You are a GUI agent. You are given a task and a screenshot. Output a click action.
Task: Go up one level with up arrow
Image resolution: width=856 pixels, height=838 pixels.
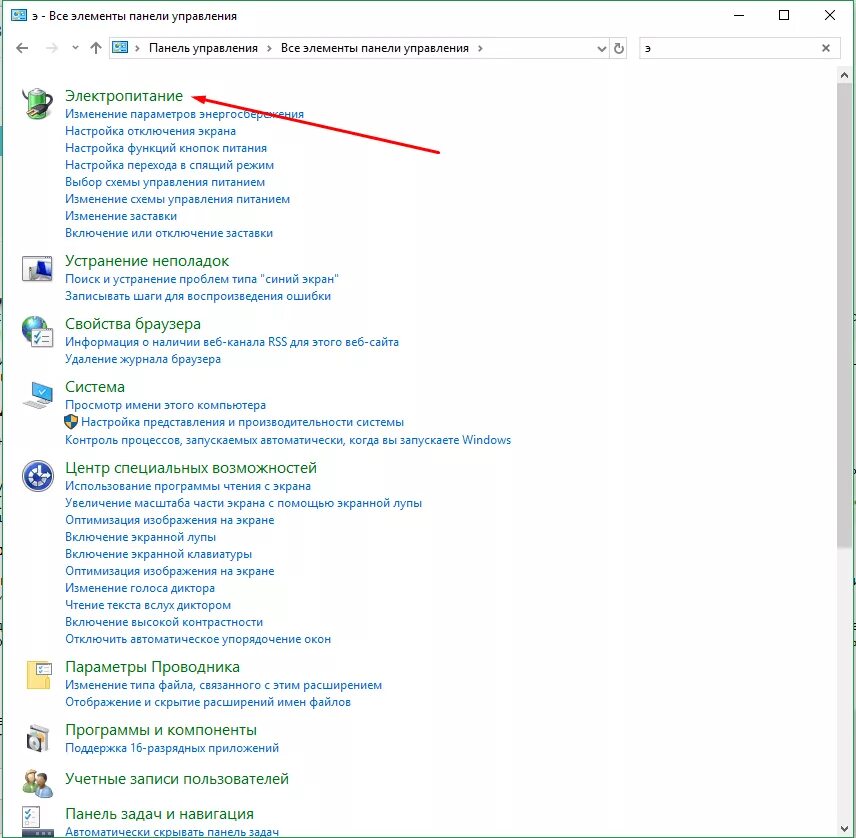[96, 48]
